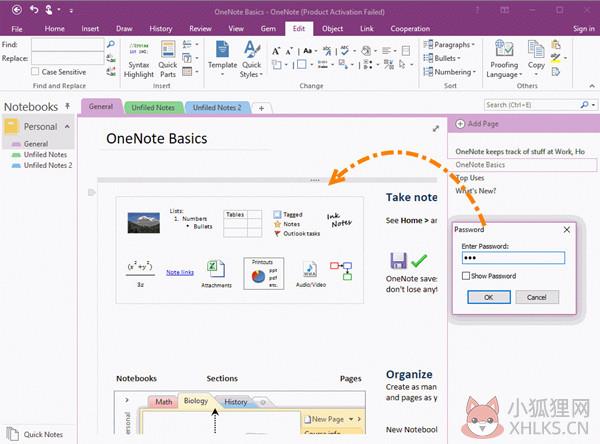Image resolution: width=600 pixels, height=444 pixels.
Task: Open the Top Uses page
Action: point(470,178)
